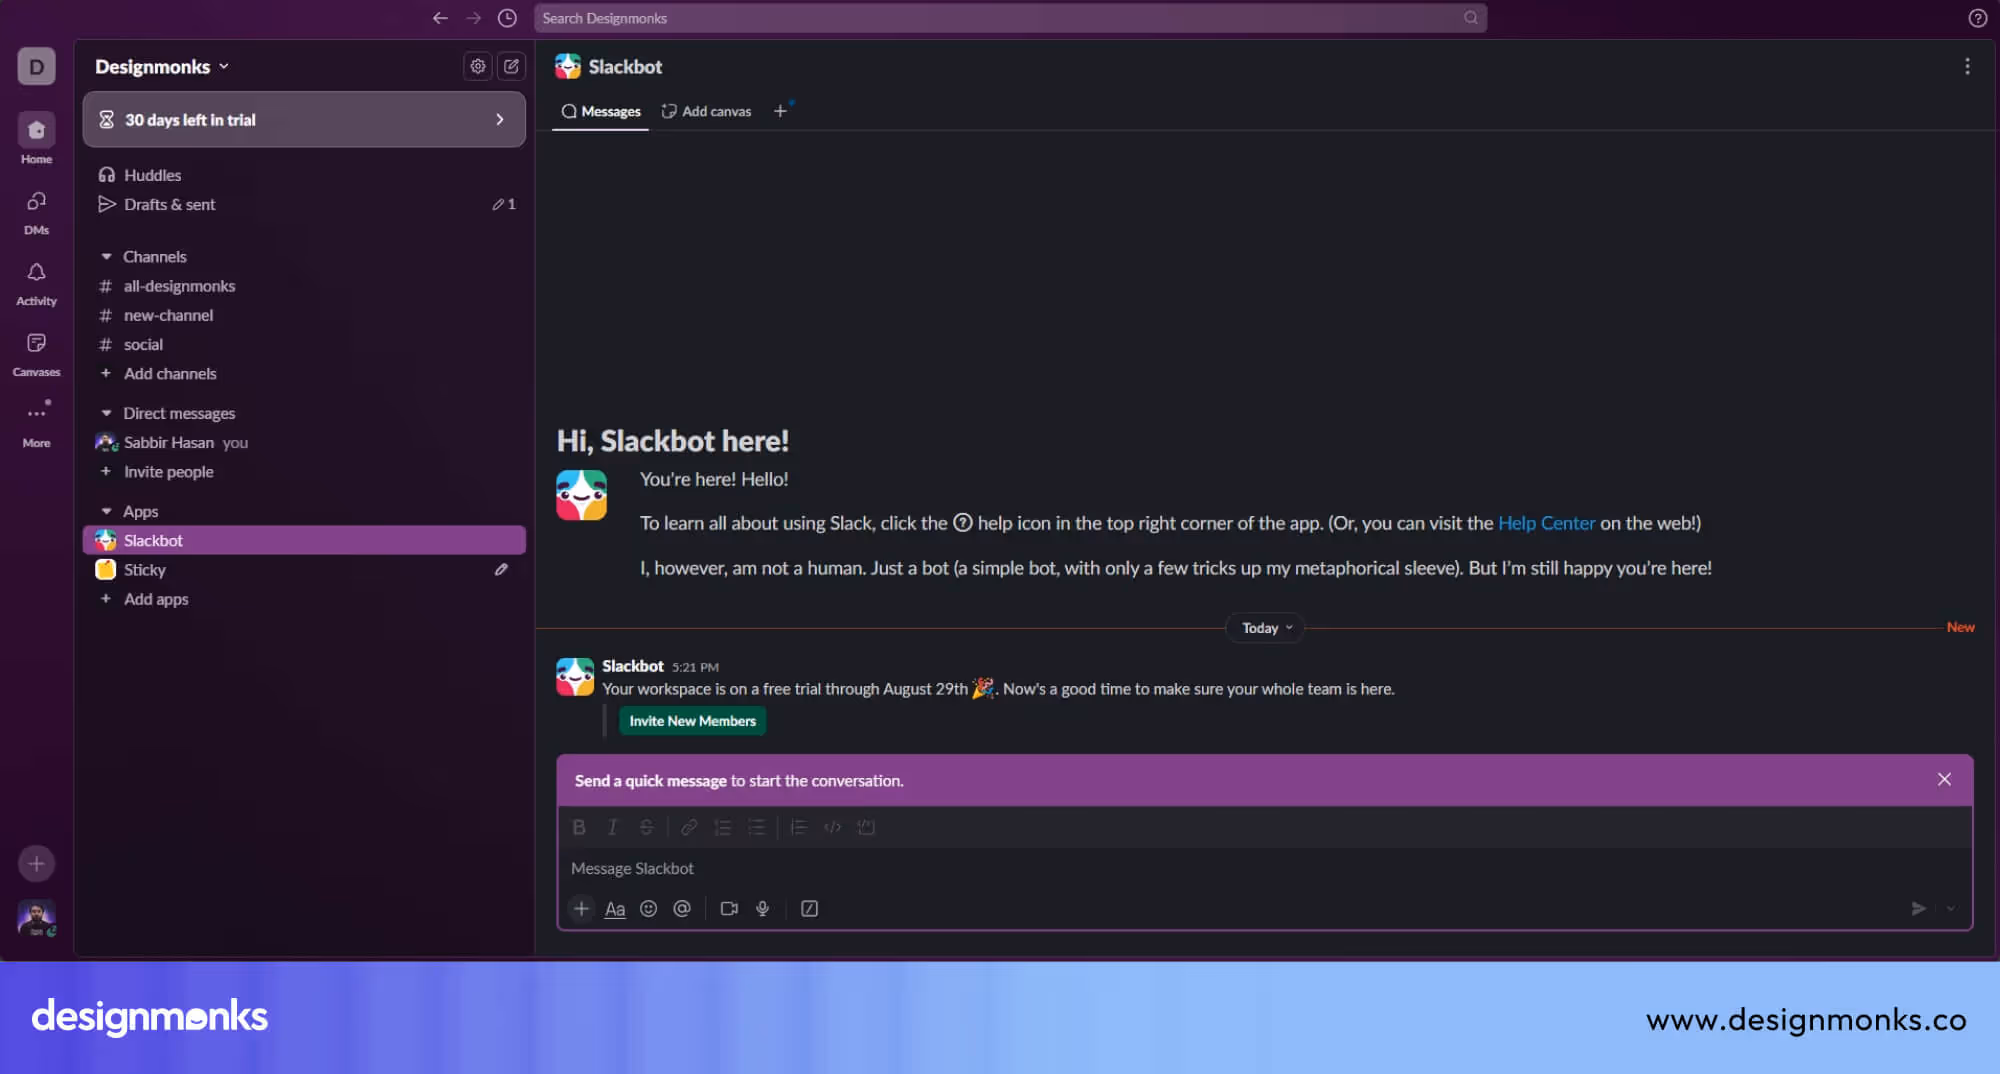Open Sabbir Hasan direct message

click(304, 442)
